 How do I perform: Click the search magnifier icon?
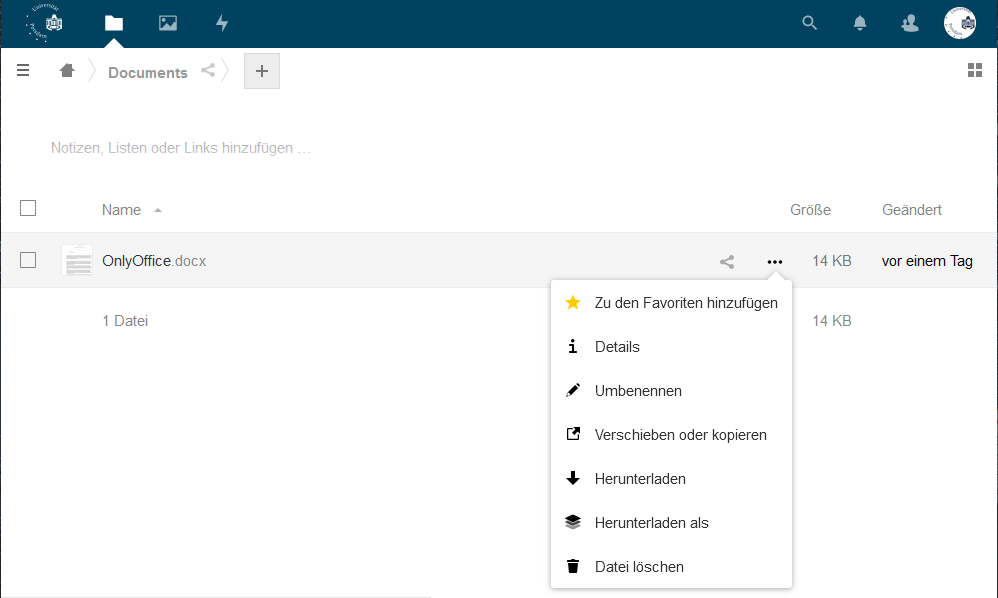click(x=810, y=23)
